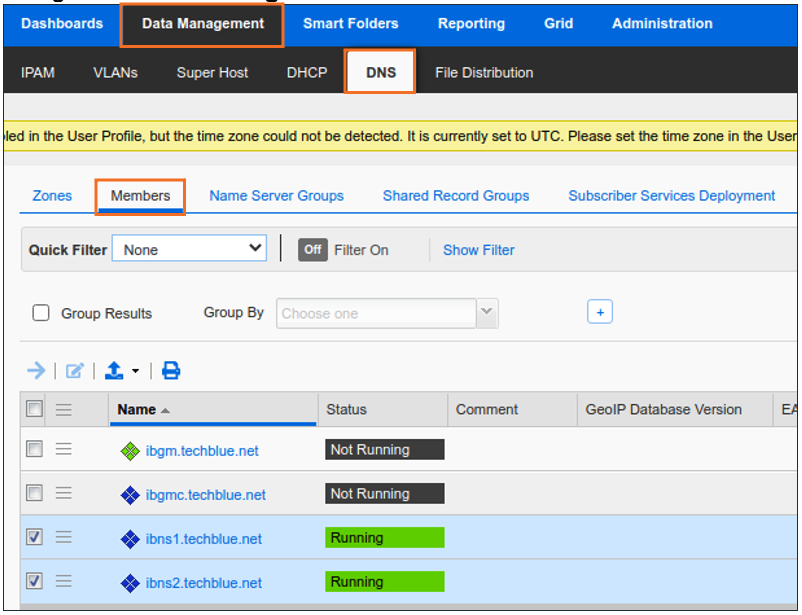
Task: Open the ibns1.techblue.net member link
Action: point(203,539)
